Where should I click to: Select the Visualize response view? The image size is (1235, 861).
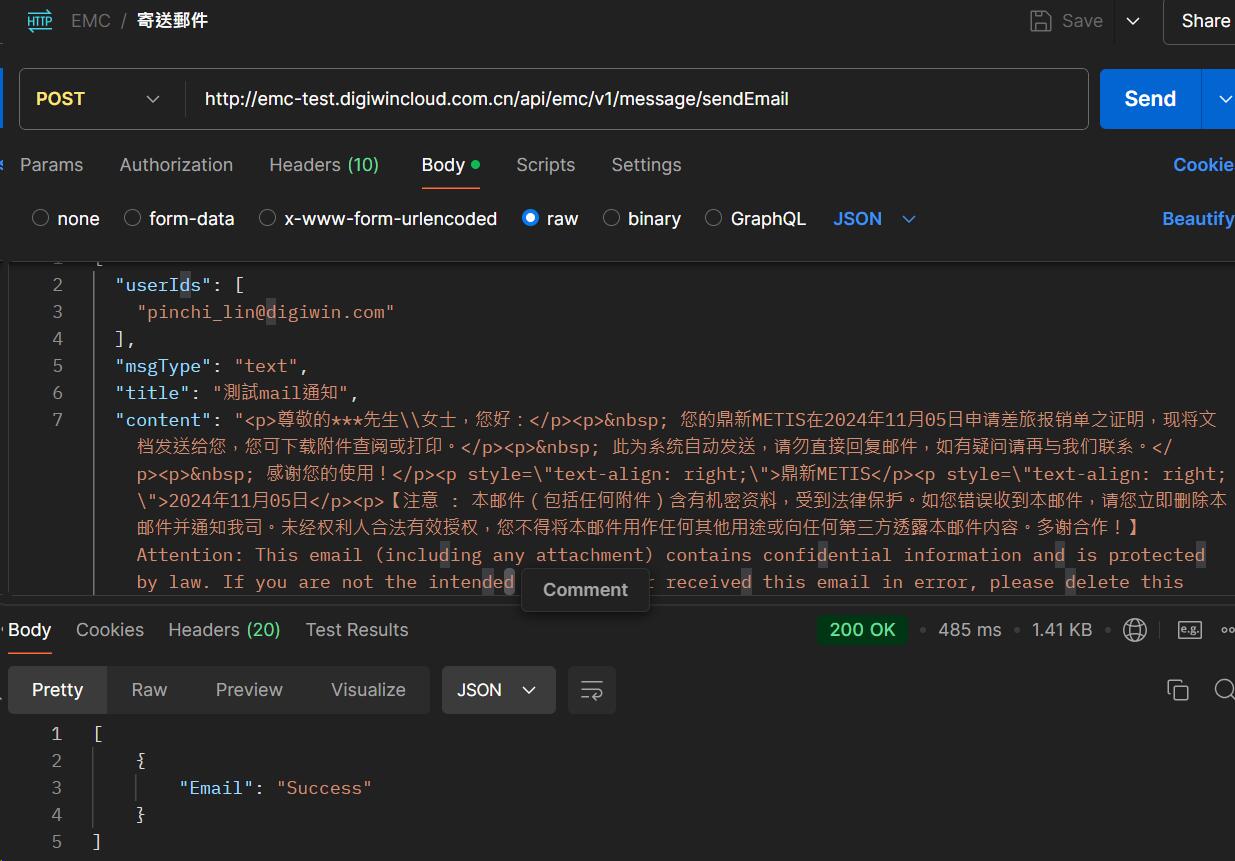pyautogui.click(x=368, y=690)
